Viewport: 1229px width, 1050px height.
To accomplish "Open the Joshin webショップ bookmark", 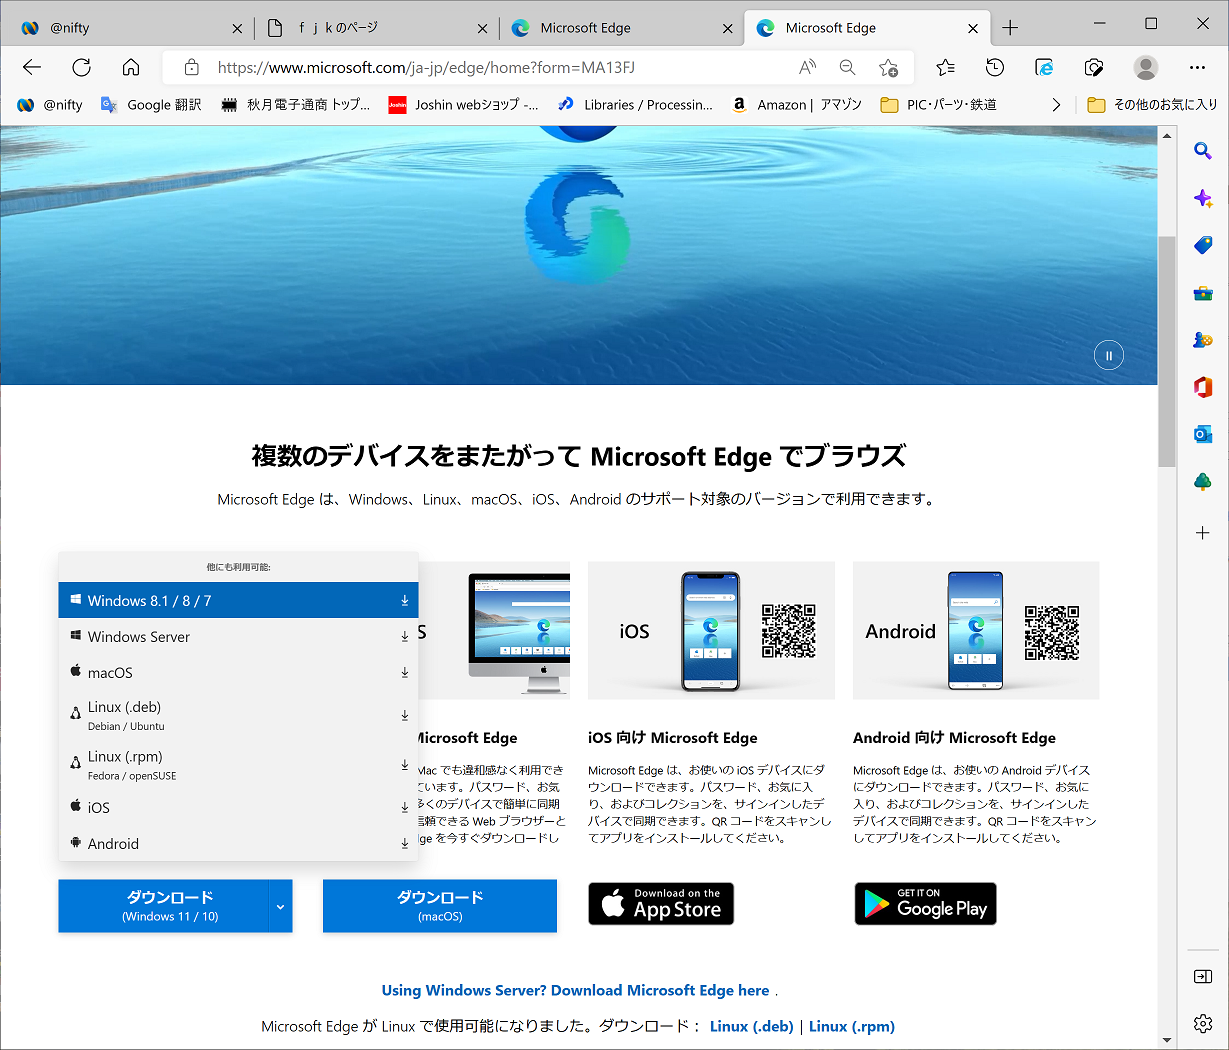I will (x=464, y=104).
